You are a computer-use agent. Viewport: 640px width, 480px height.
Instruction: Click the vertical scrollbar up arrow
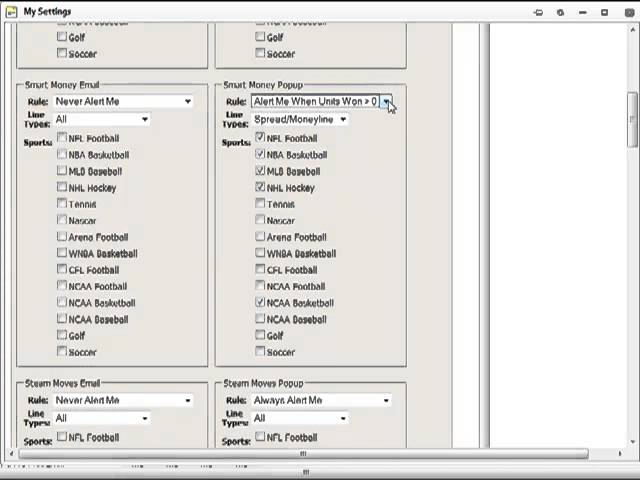click(x=633, y=29)
